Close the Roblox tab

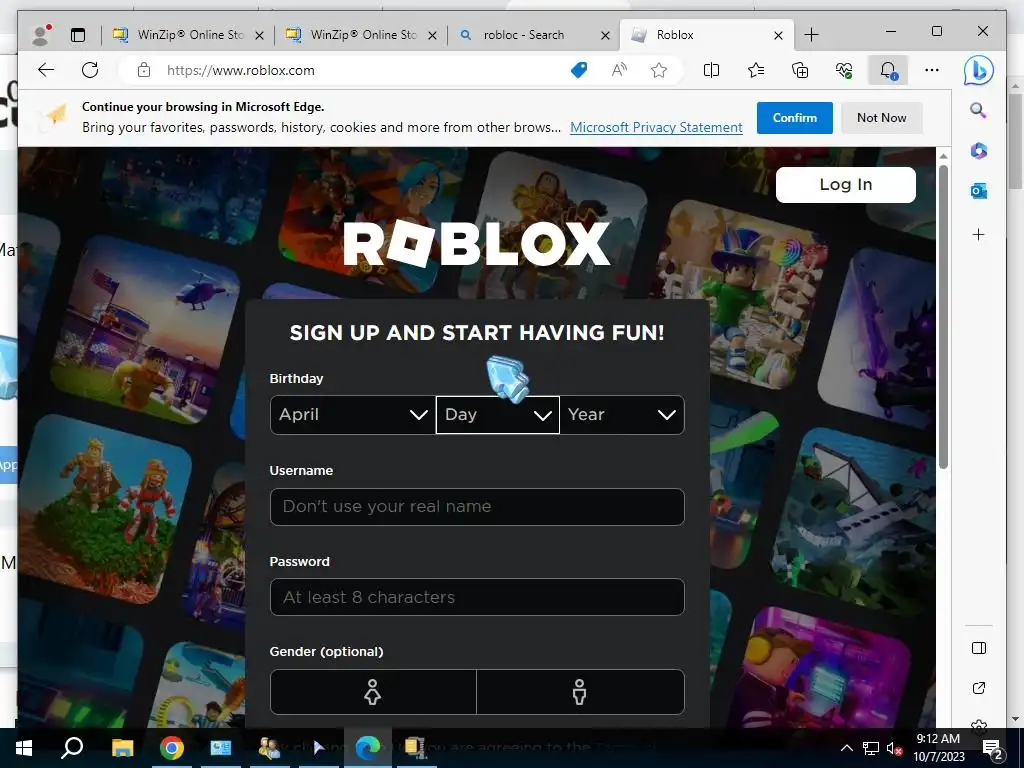pyautogui.click(x=778, y=35)
